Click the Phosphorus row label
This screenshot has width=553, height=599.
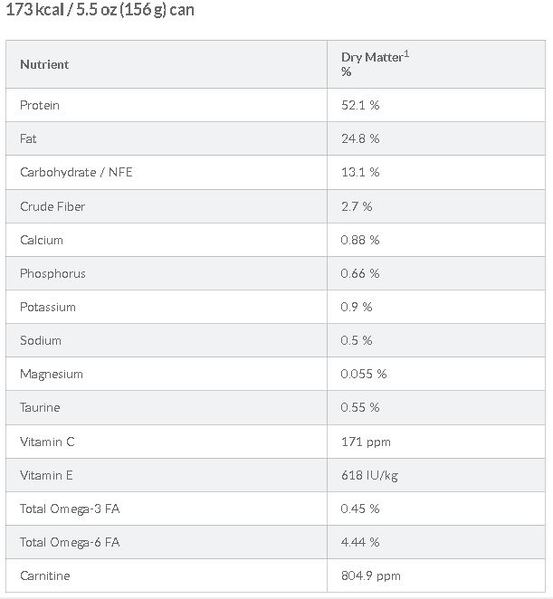coord(53,274)
